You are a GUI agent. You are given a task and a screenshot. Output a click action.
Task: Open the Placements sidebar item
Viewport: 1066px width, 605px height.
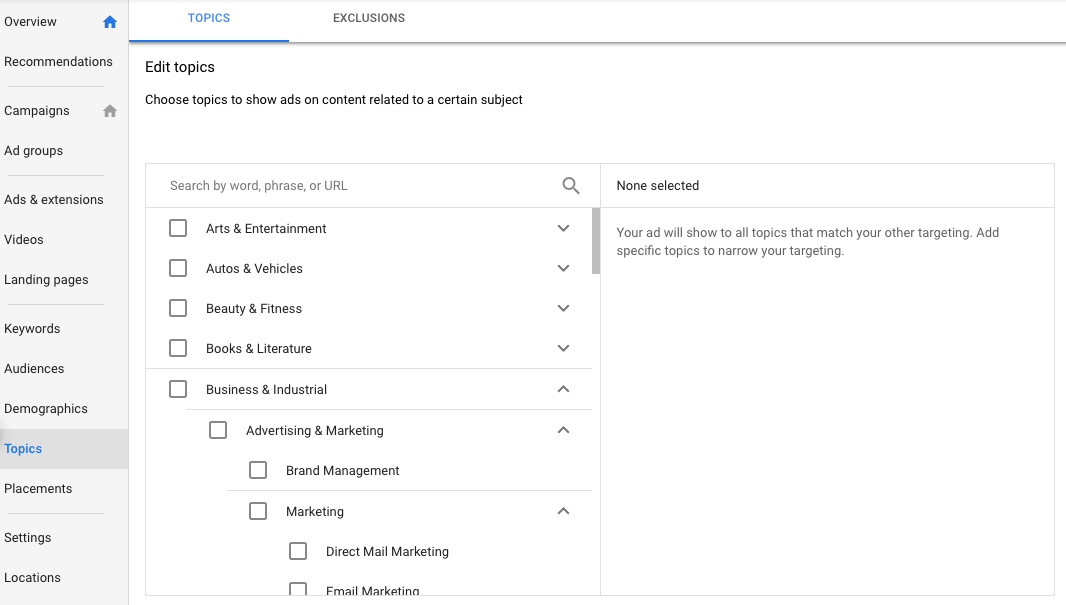click(x=38, y=488)
